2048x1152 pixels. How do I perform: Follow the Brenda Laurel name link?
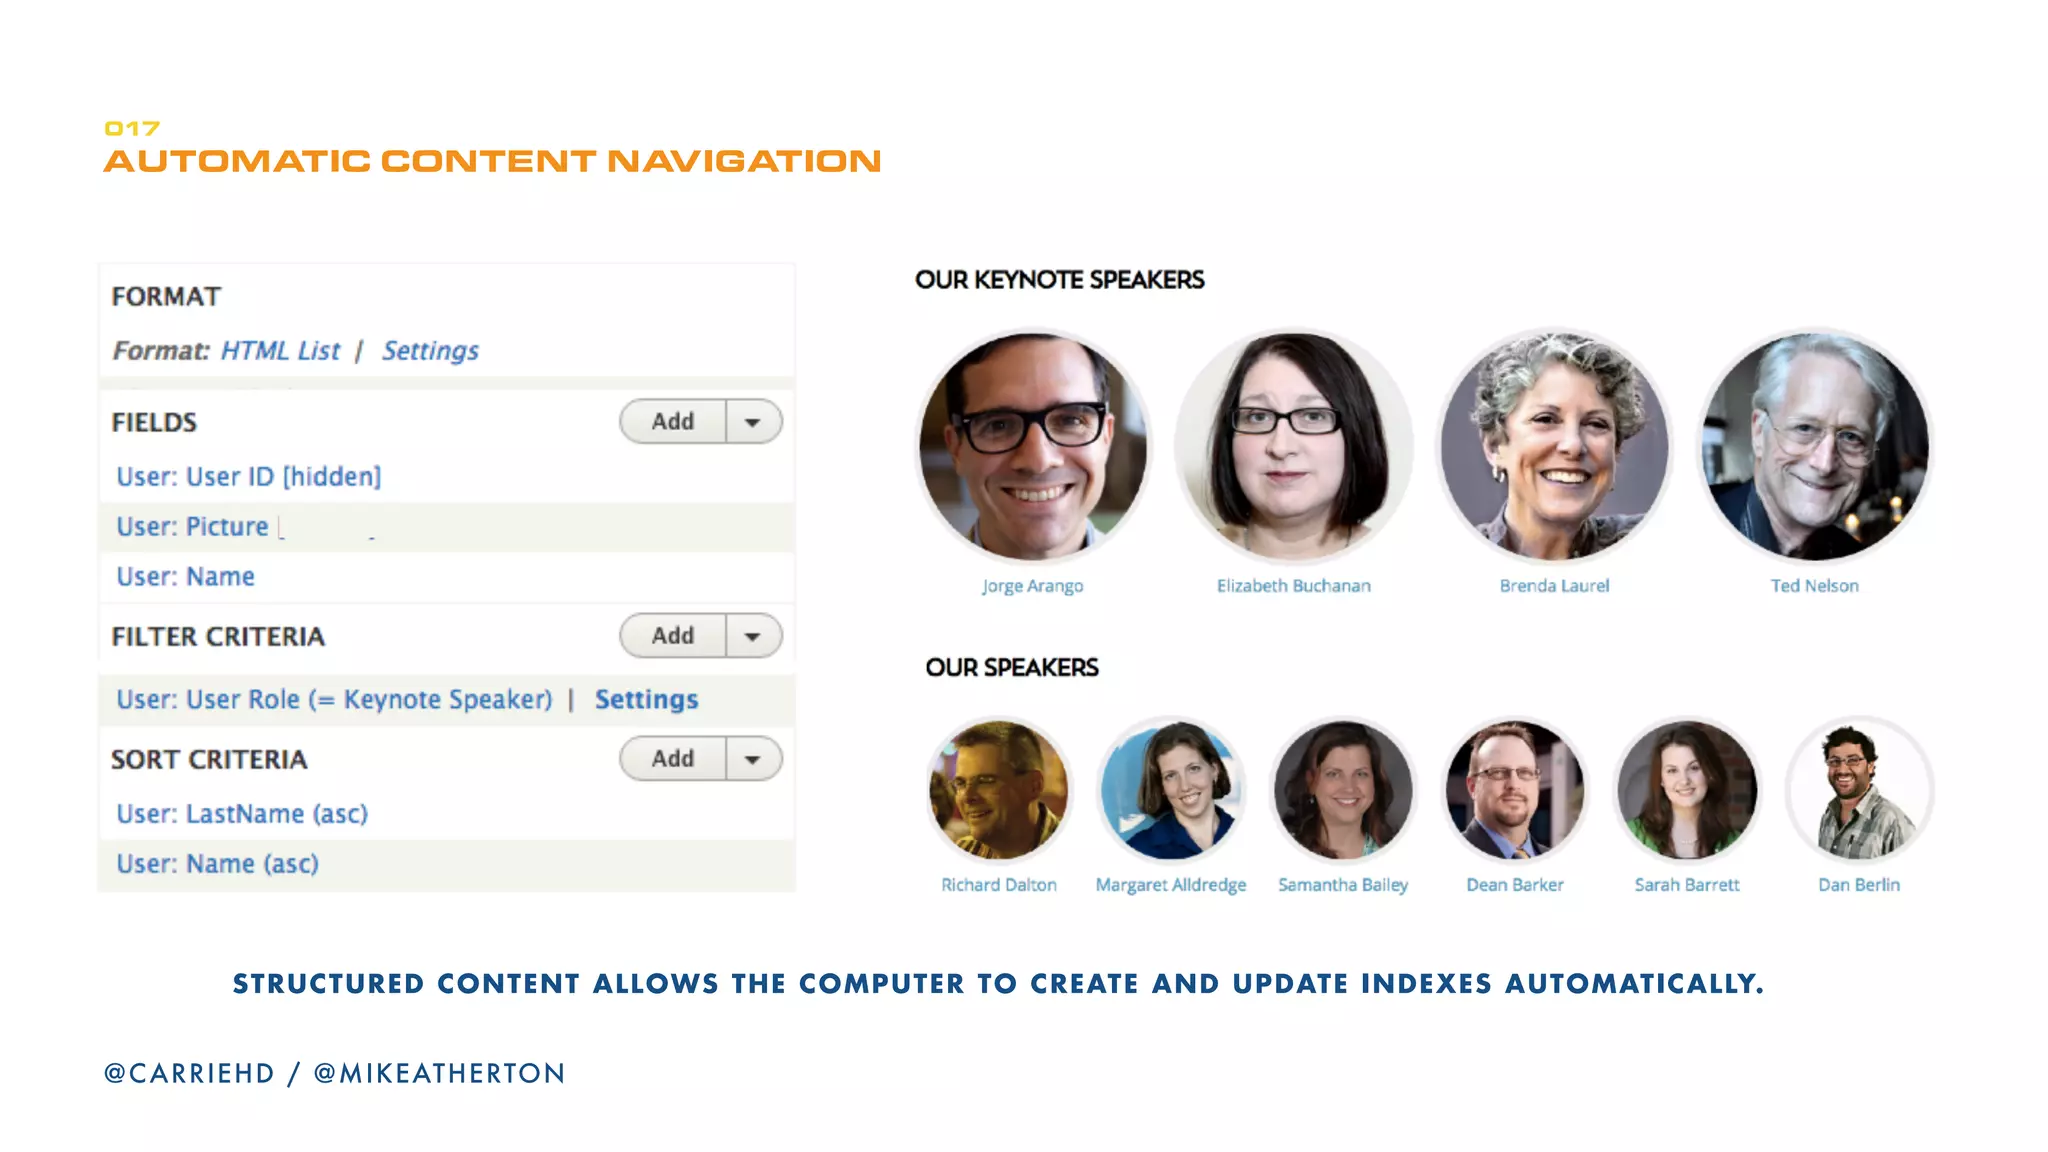pos(1554,586)
